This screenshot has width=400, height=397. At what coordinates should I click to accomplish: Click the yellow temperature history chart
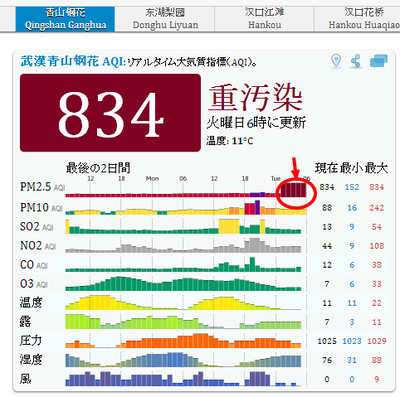tap(183, 302)
